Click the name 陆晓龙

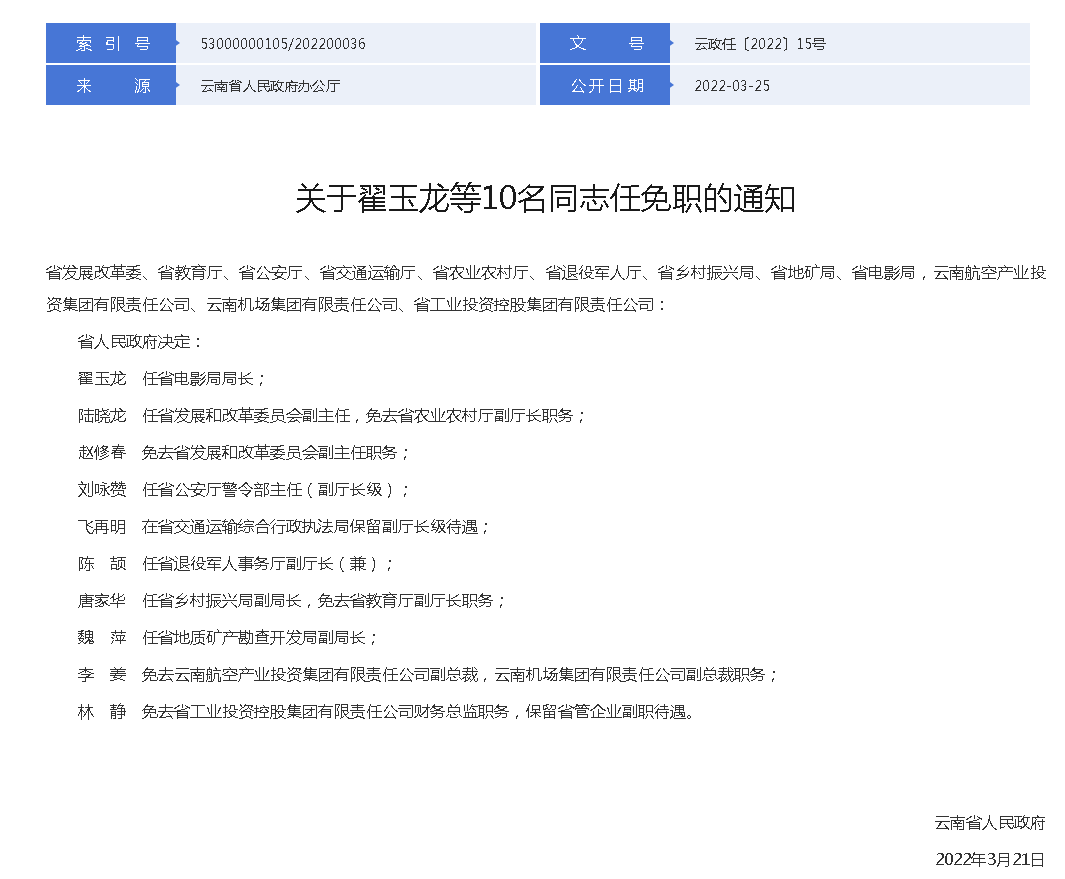(102, 416)
